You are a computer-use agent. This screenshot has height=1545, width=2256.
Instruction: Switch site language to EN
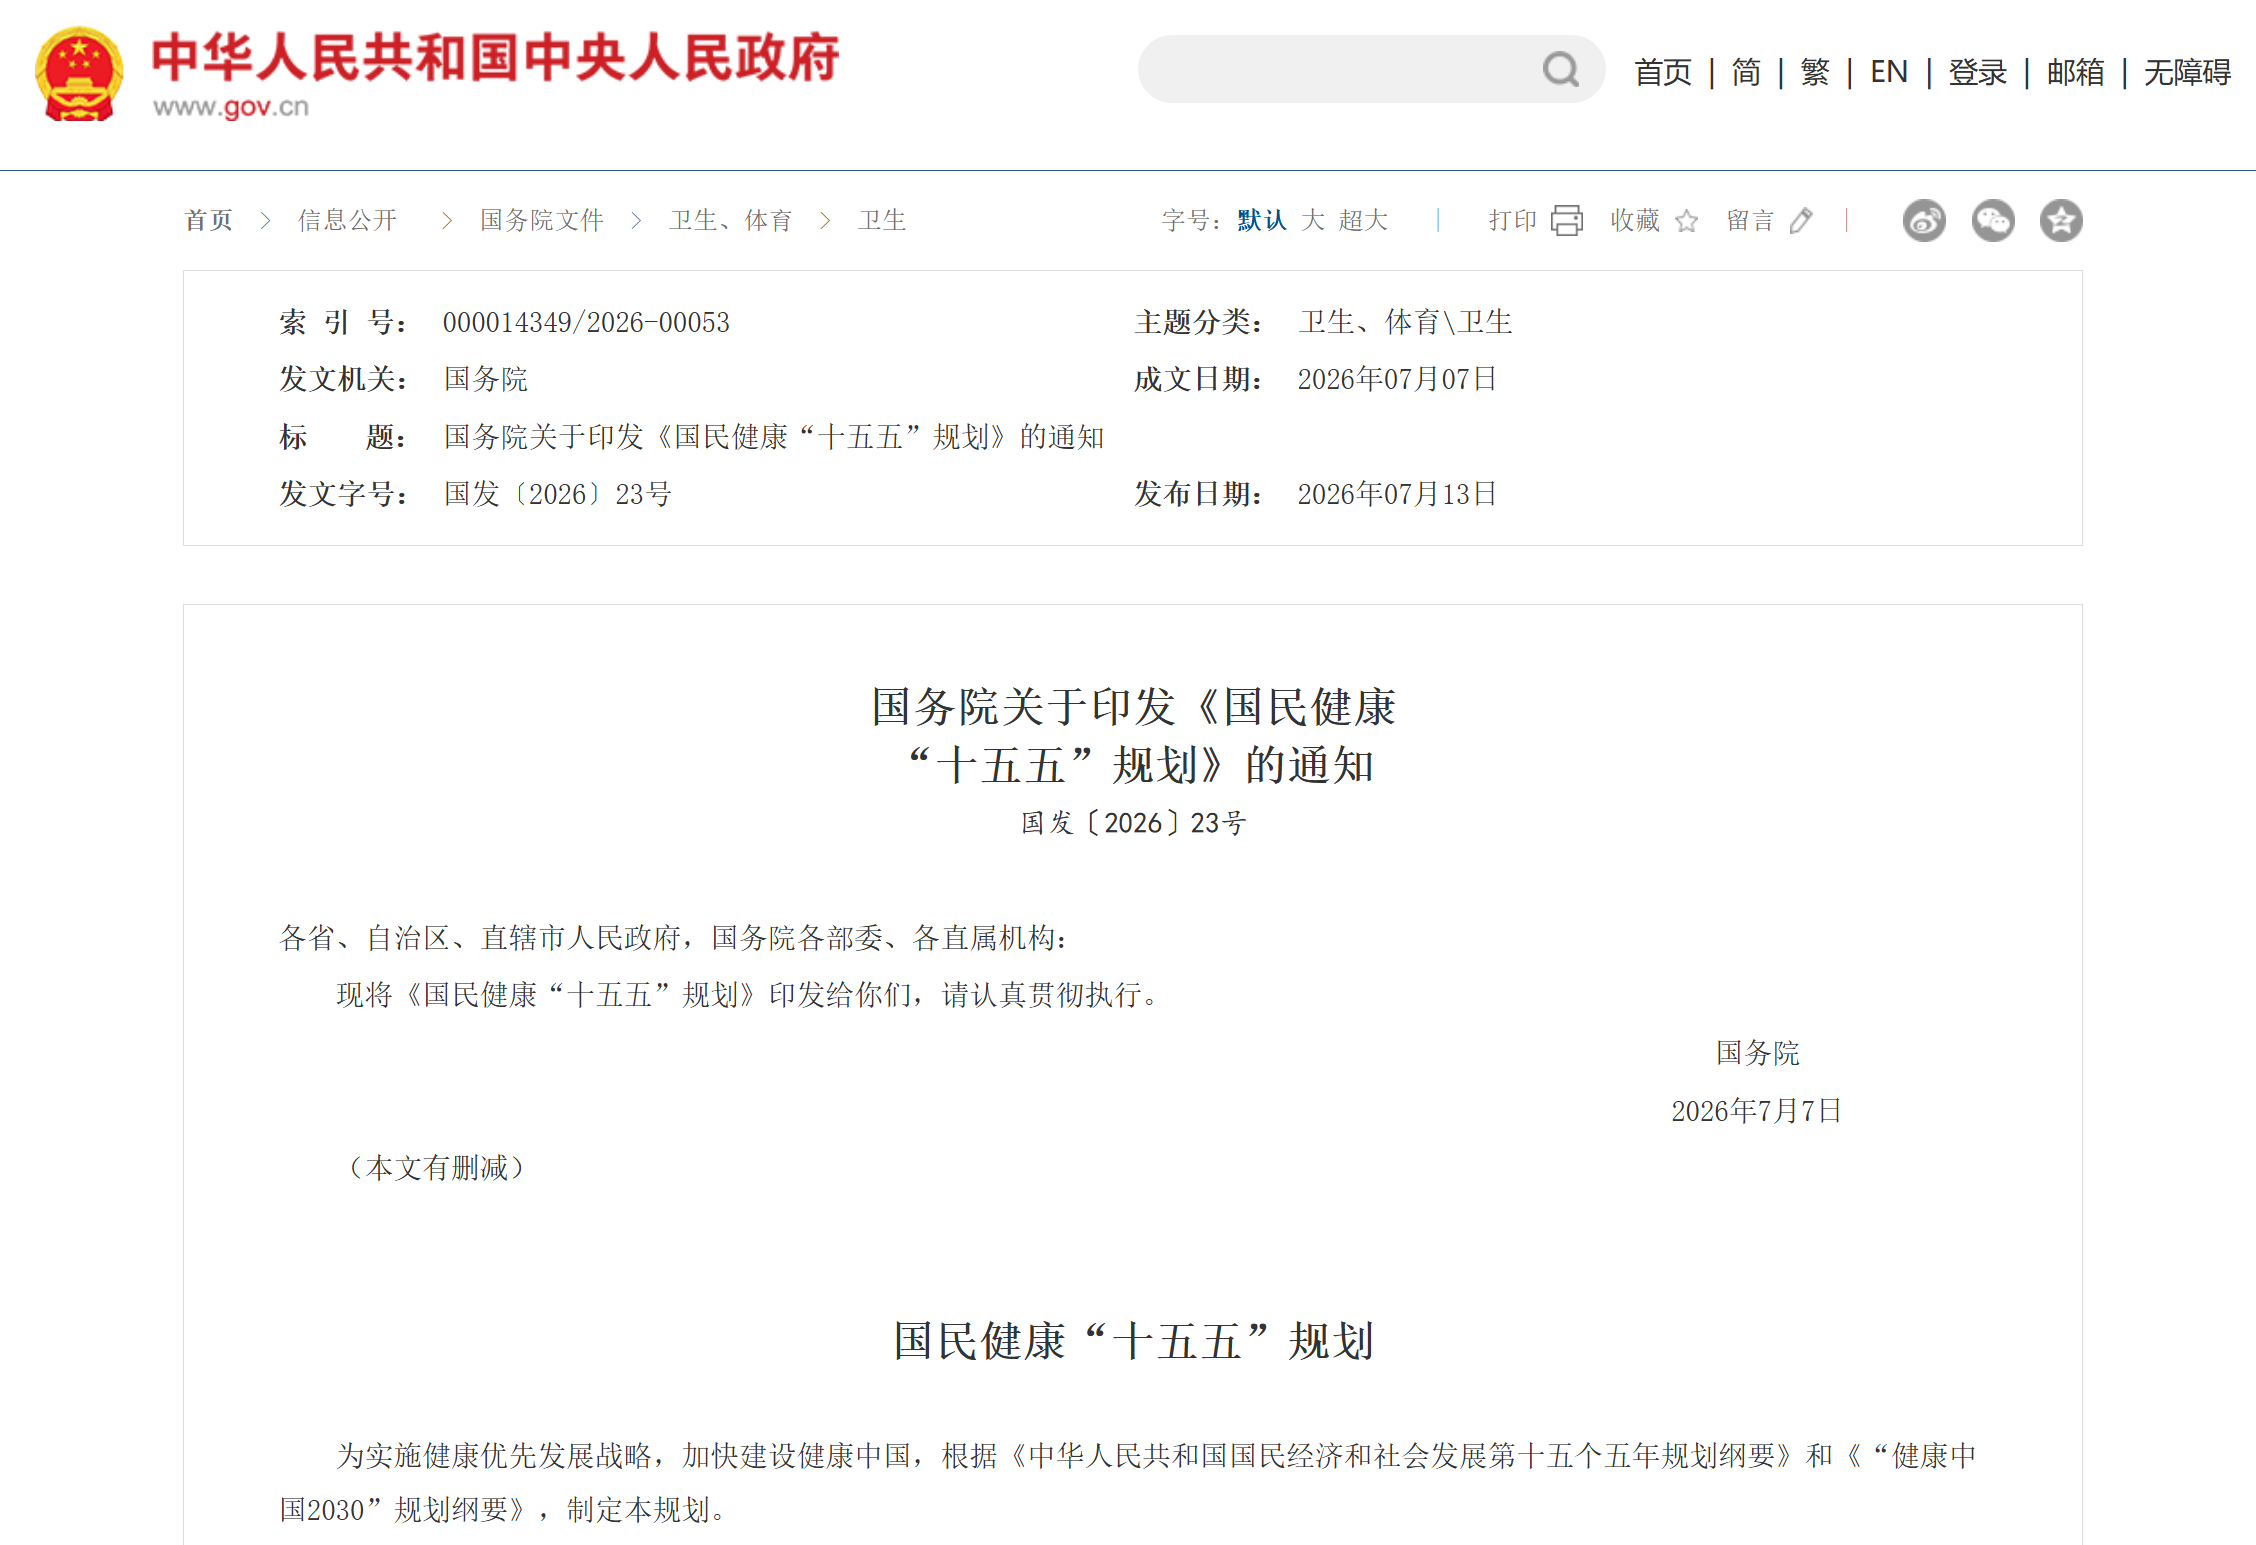tap(1889, 72)
